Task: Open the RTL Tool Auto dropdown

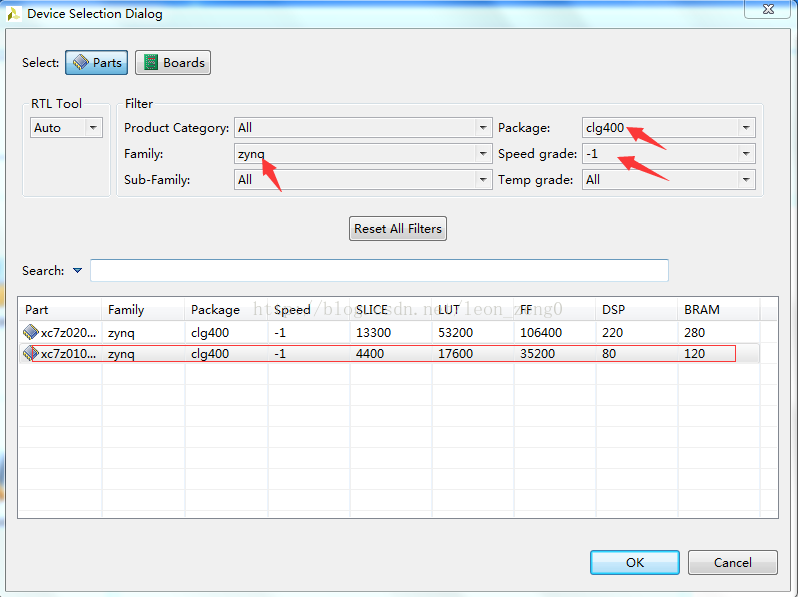Action: tap(66, 128)
